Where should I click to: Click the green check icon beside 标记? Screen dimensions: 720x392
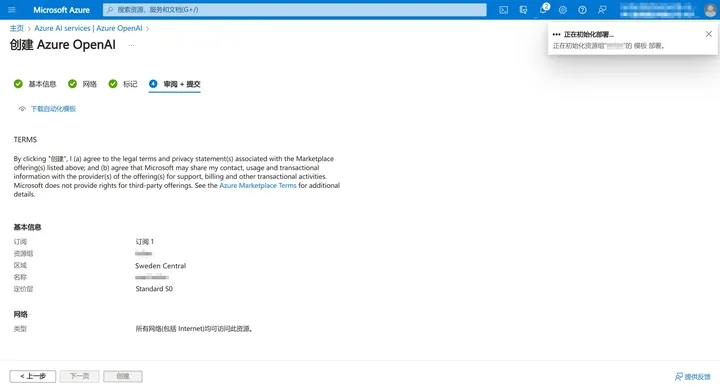pyautogui.click(x=112, y=84)
